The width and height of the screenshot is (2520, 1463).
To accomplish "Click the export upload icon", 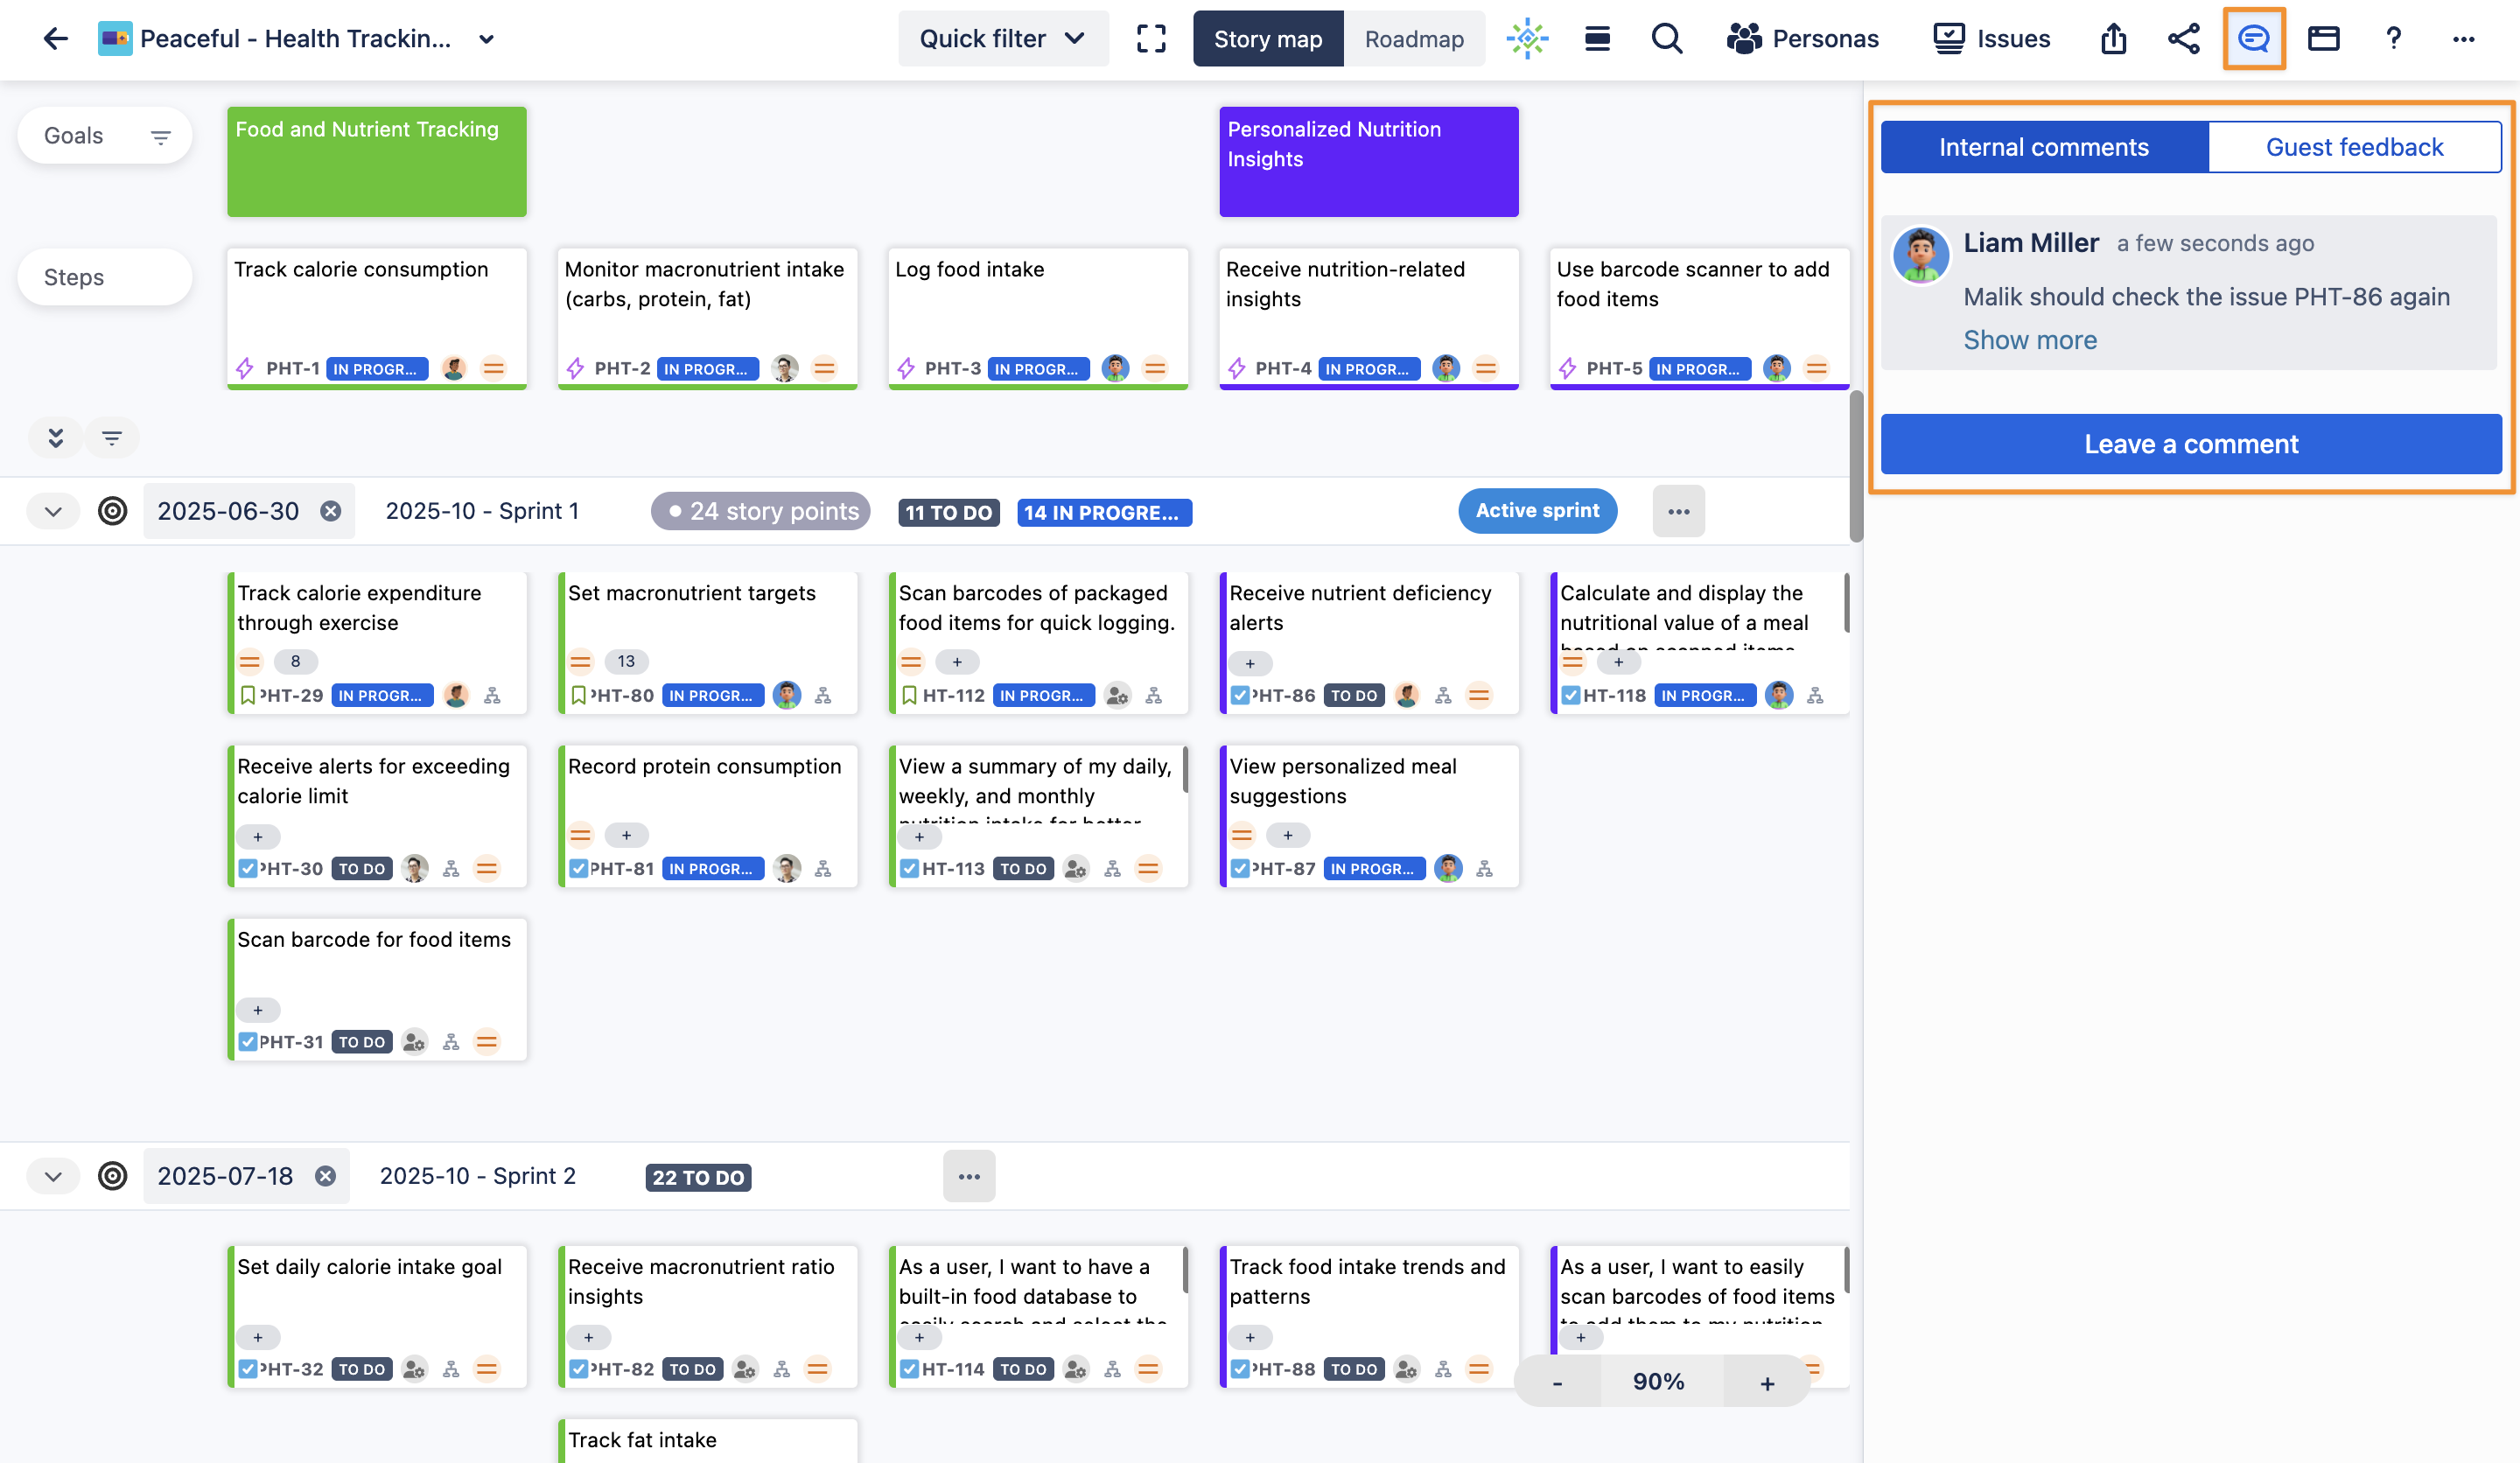I will (x=2113, y=39).
